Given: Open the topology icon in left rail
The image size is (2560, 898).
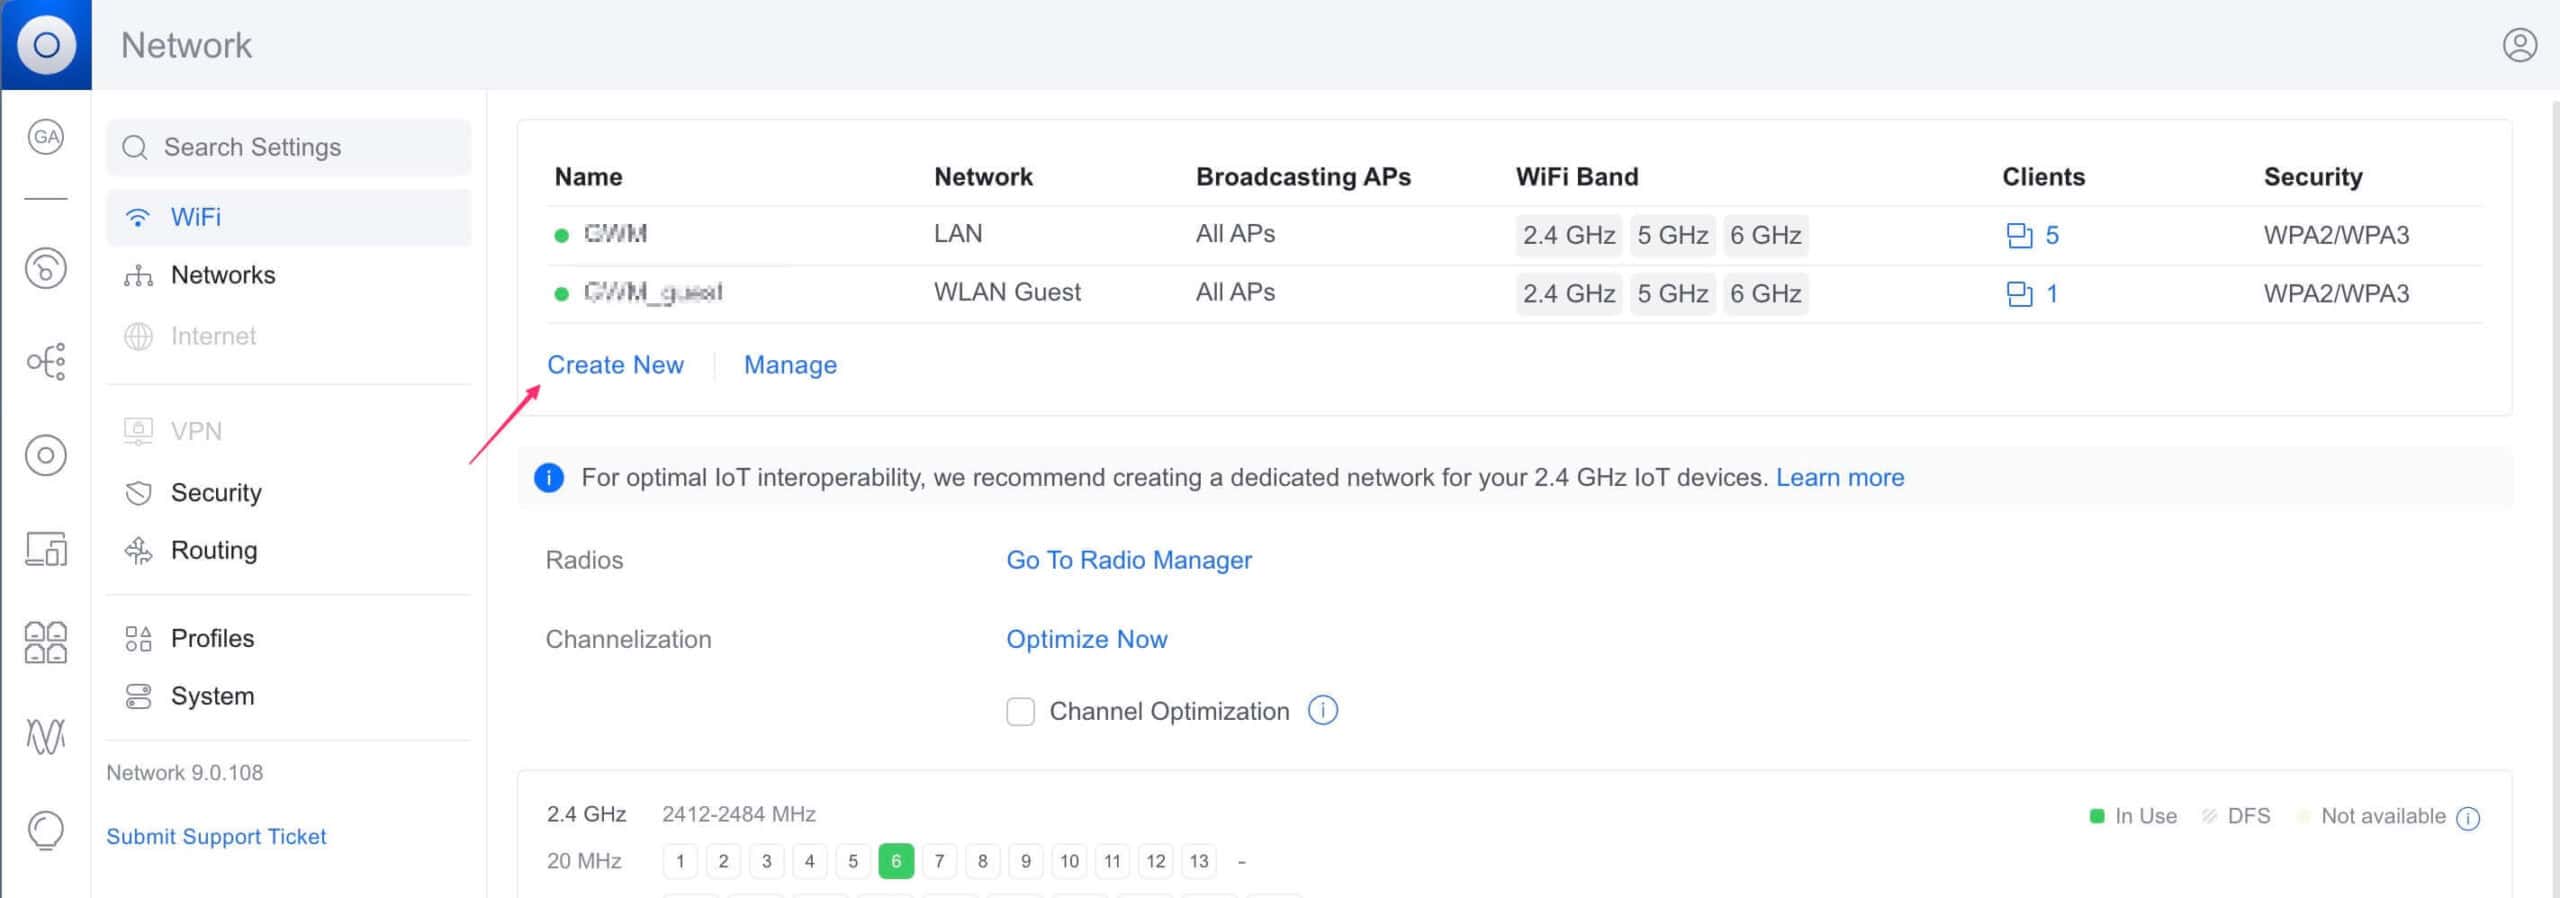Looking at the screenshot, I should [46, 361].
